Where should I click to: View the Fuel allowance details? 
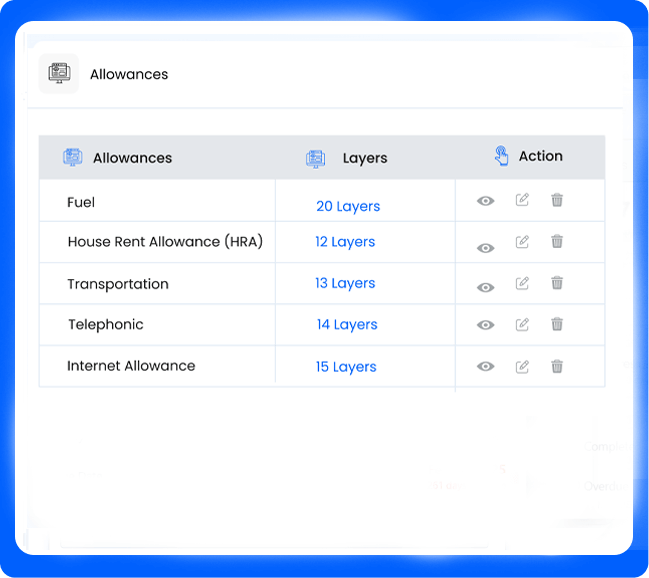(x=485, y=201)
